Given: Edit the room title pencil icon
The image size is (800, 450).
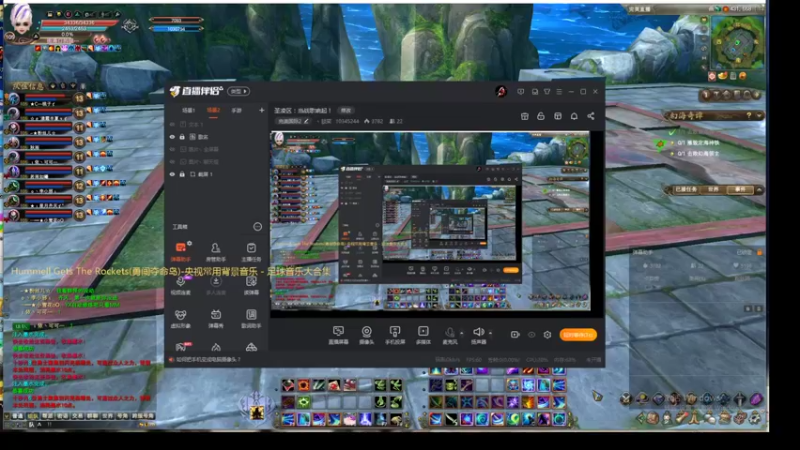Looking at the screenshot, I should pos(306,121).
